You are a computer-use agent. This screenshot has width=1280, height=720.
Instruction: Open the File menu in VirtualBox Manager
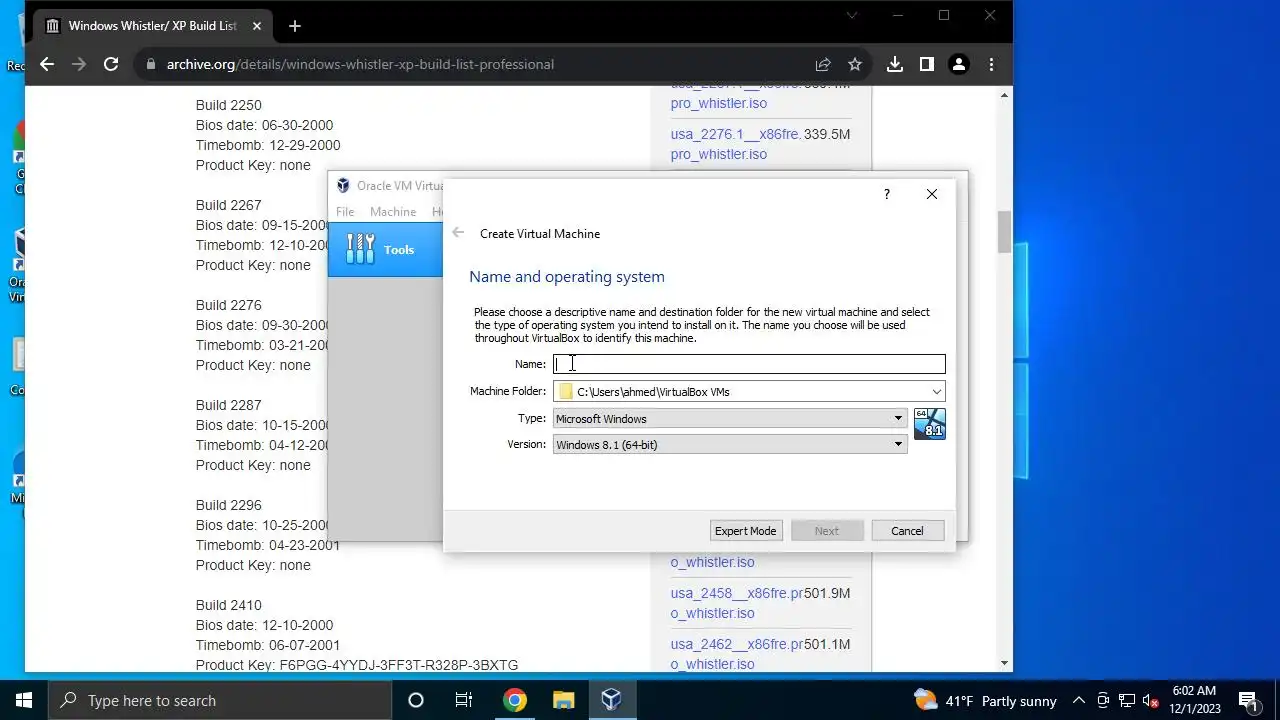(345, 212)
